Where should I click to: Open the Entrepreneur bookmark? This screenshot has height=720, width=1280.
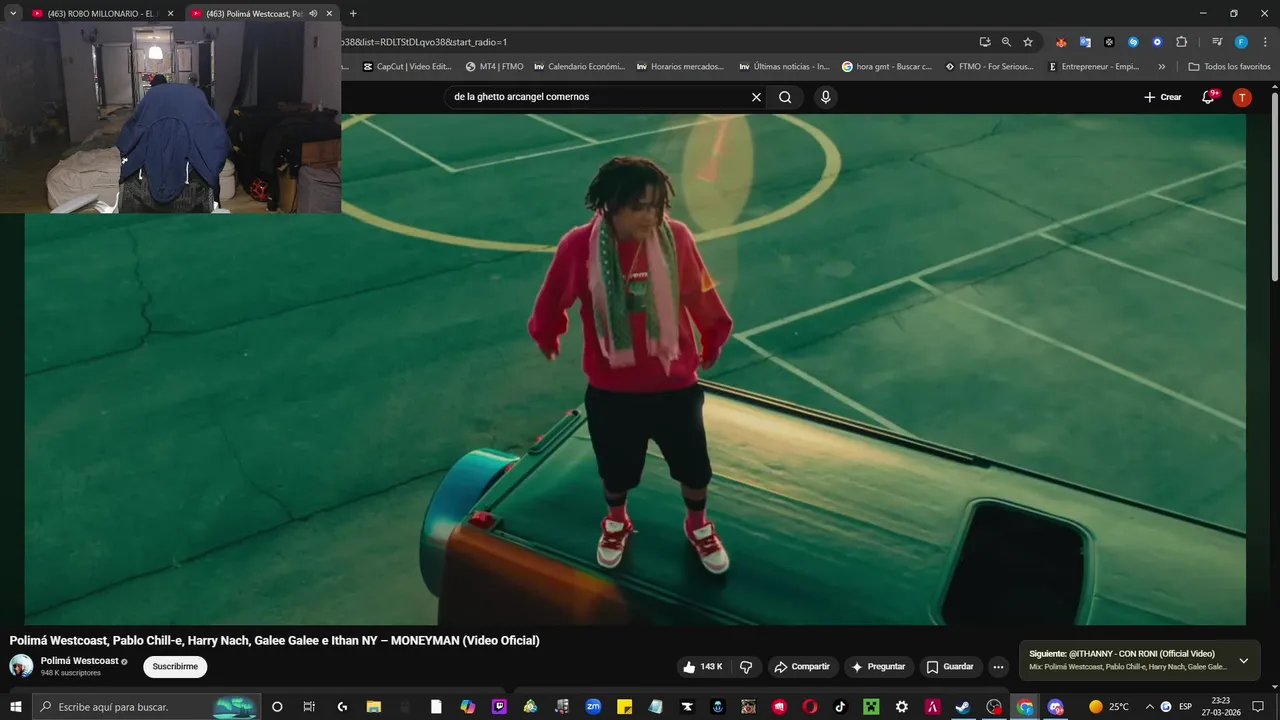pos(1093,67)
